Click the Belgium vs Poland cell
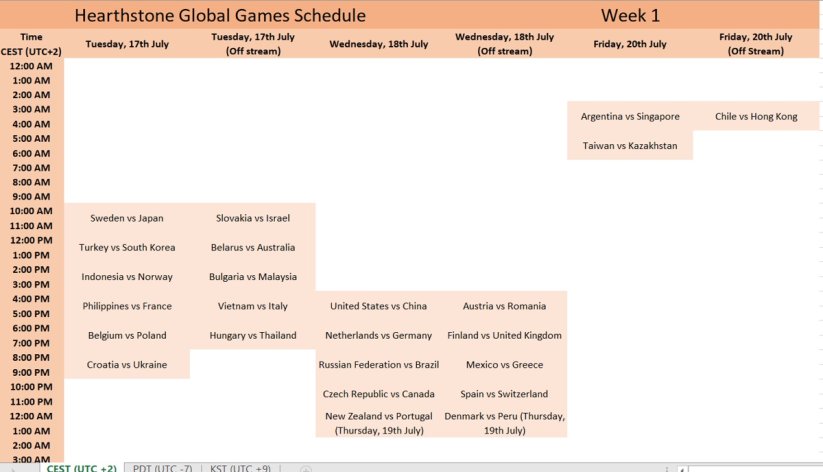This screenshot has width=823, height=472. 127,335
